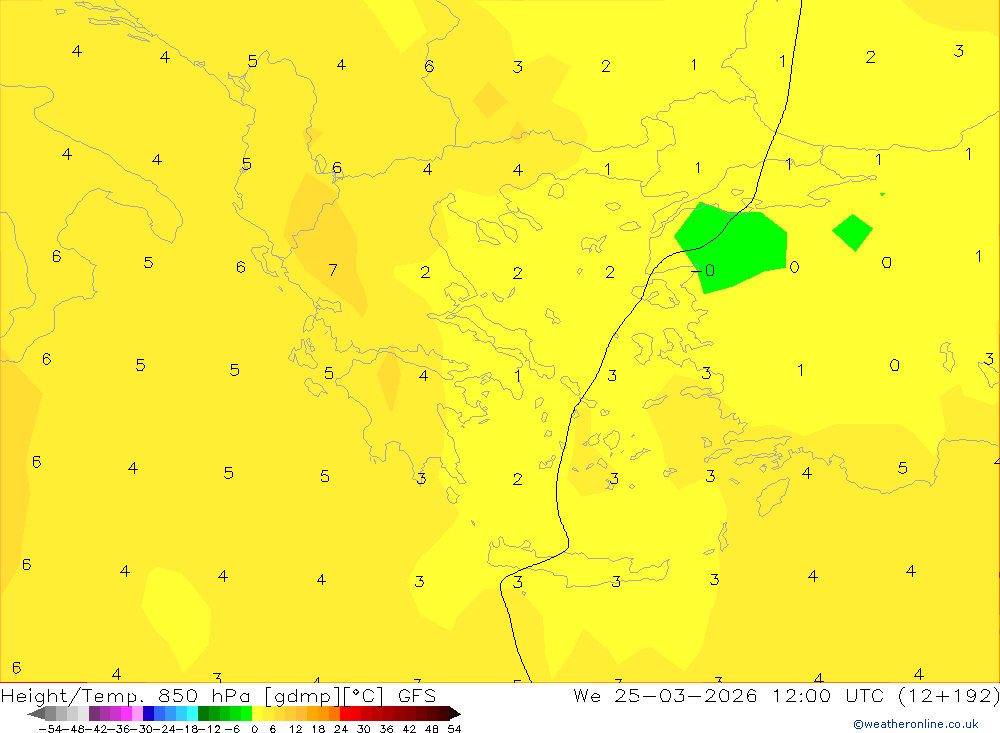The width and height of the screenshot is (1000, 733).
Task: Click the small green diamond-shaped cold area
Action: [x=853, y=232]
